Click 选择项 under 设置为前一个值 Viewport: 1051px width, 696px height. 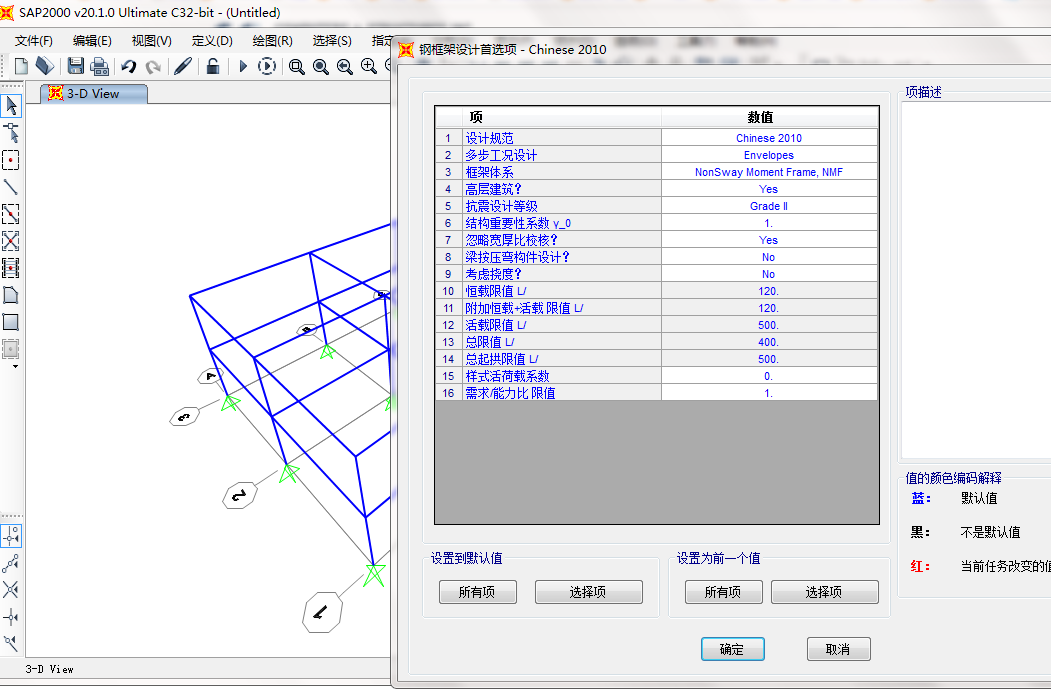pyautogui.click(x=824, y=592)
